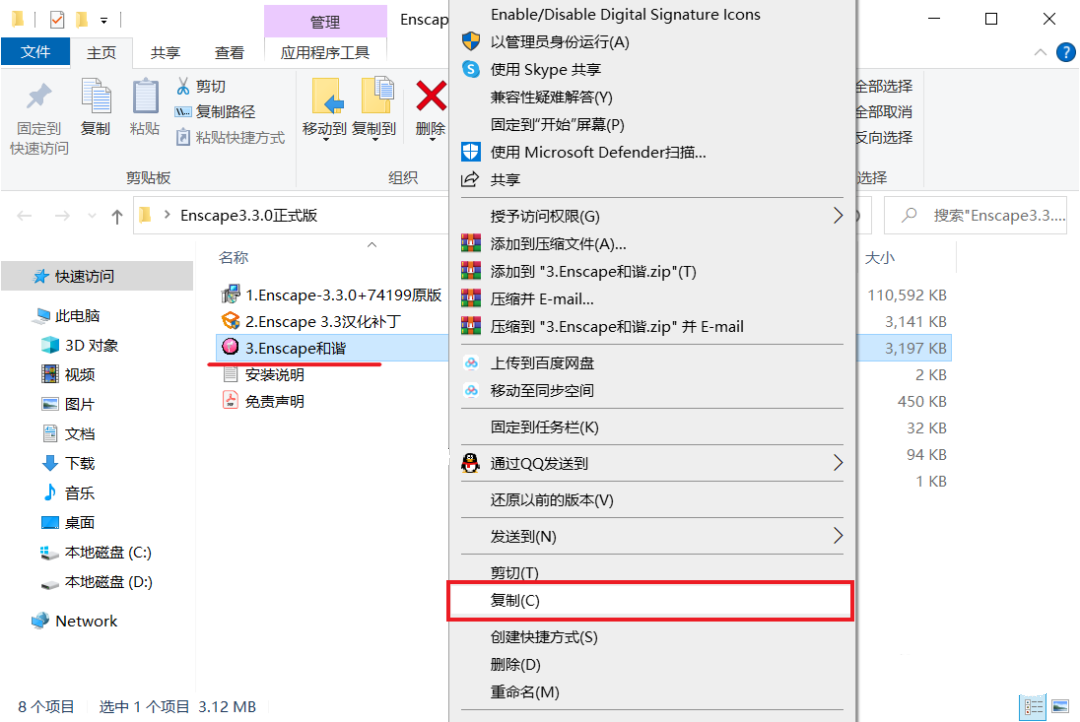Click the search box for Enscape3.3
The height and width of the screenshot is (722, 1080).
point(975,216)
